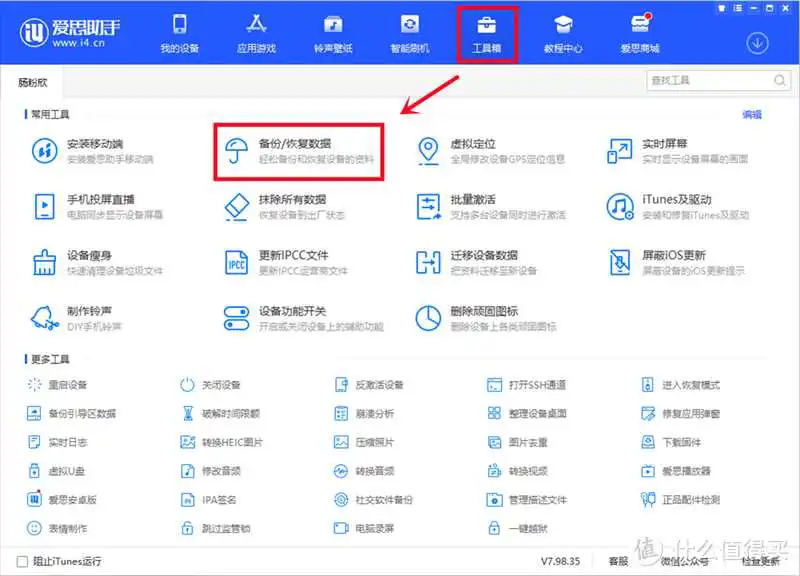The width and height of the screenshot is (800, 576).
Task: Open 打开SSH通道 tool
Action: click(527, 384)
